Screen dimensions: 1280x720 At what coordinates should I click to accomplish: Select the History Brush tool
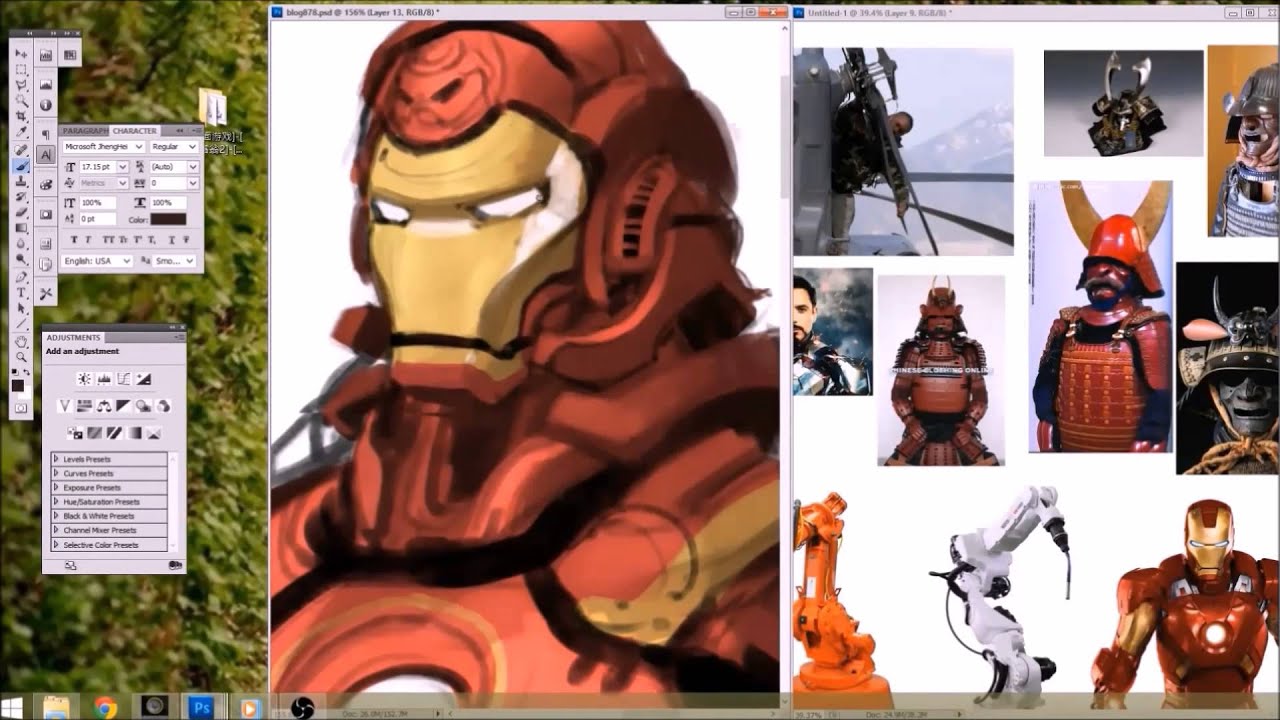click(21, 196)
